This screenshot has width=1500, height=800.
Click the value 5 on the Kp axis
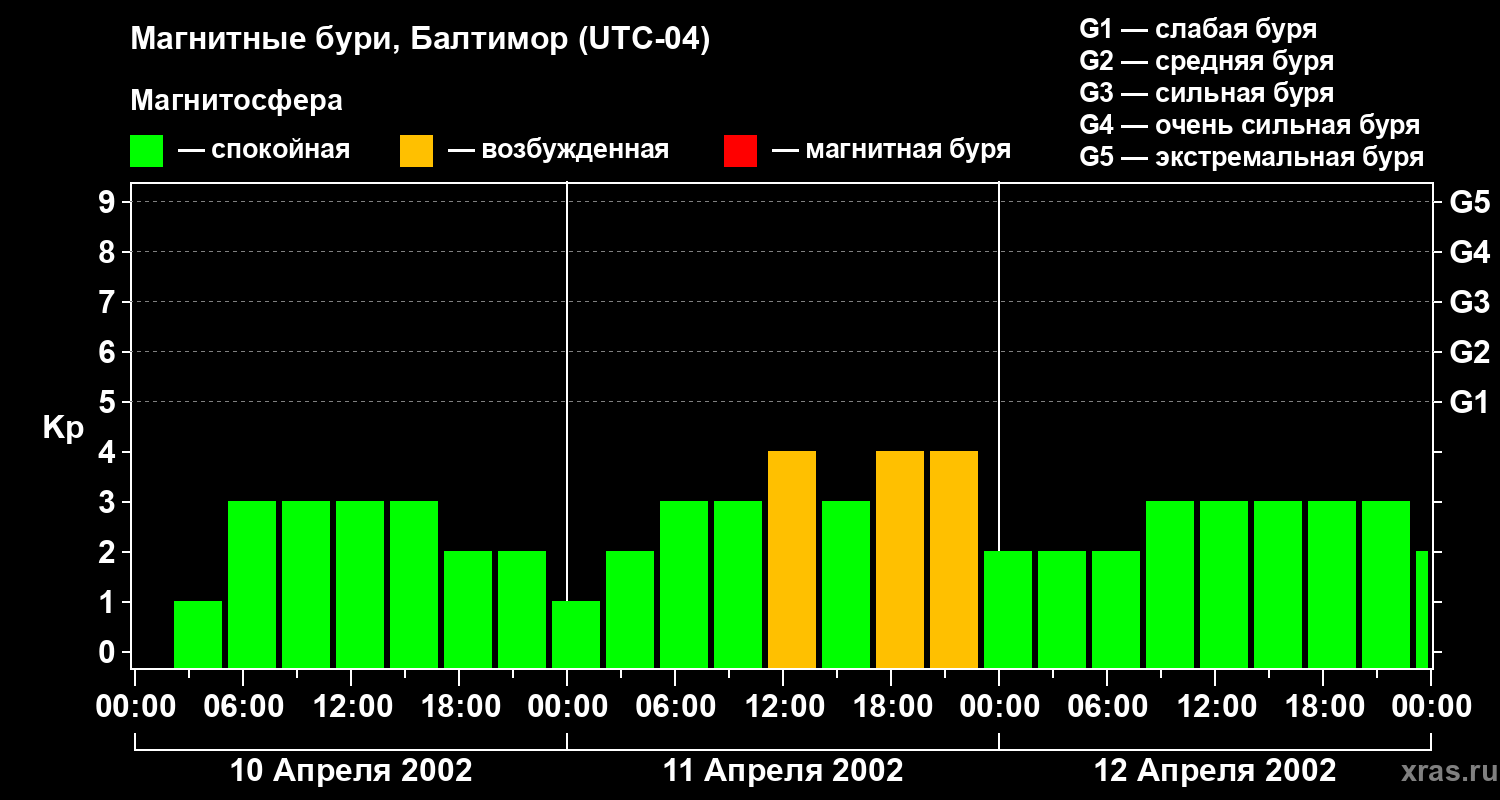pos(108,403)
